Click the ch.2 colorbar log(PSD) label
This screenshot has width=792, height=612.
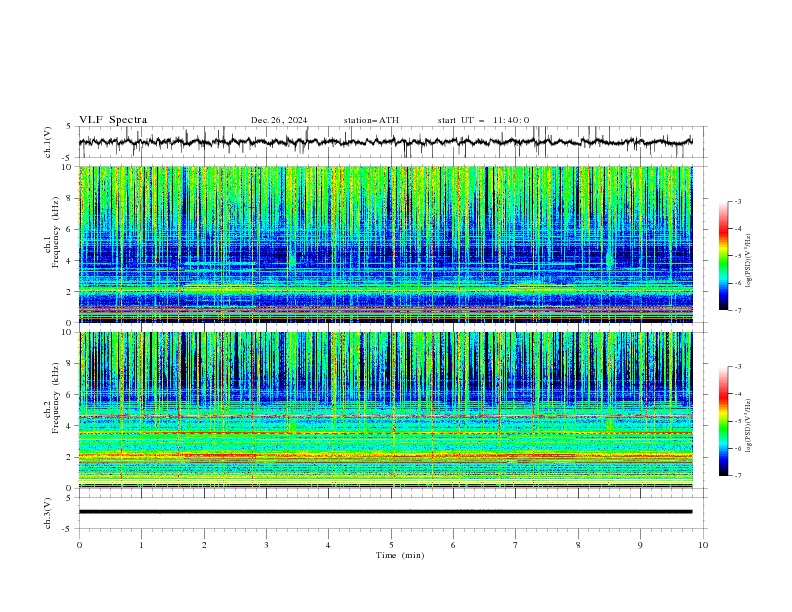pyautogui.click(x=749, y=426)
